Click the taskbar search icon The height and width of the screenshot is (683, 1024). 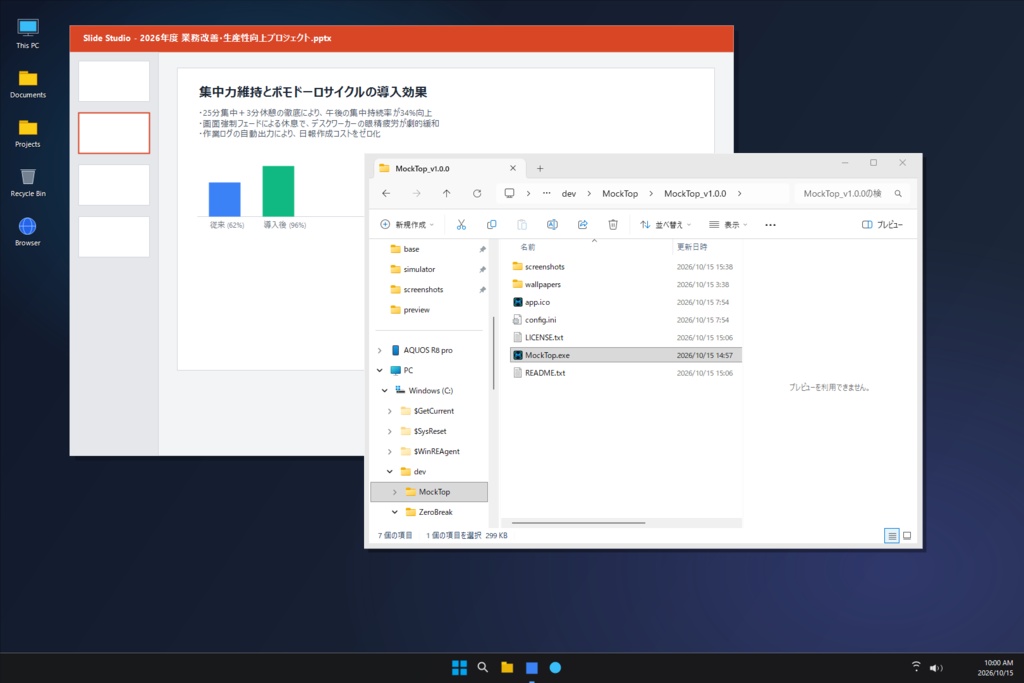[x=483, y=667]
